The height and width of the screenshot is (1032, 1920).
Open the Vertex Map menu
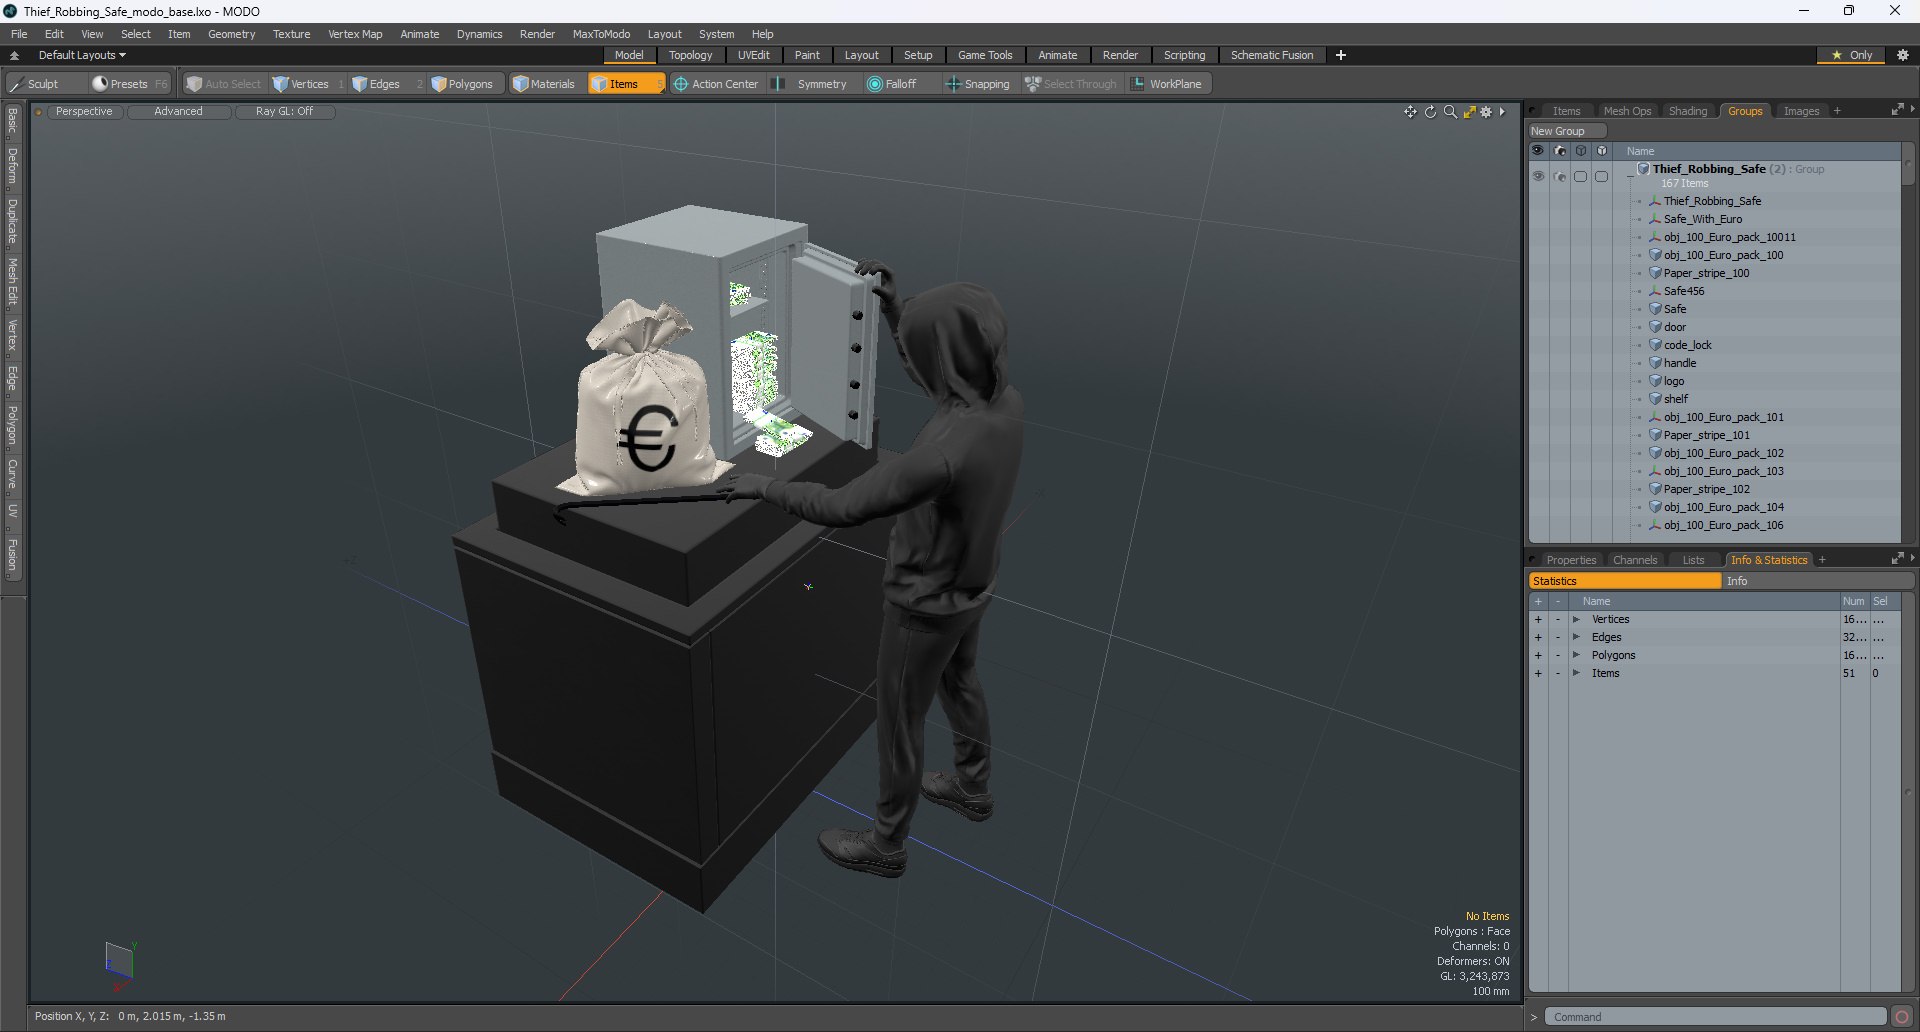click(x=355, y=34)
